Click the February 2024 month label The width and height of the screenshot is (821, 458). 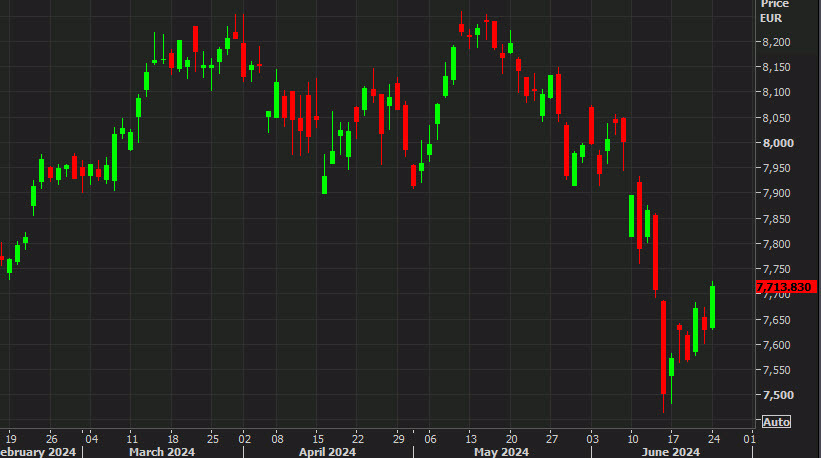coord(38,452)
